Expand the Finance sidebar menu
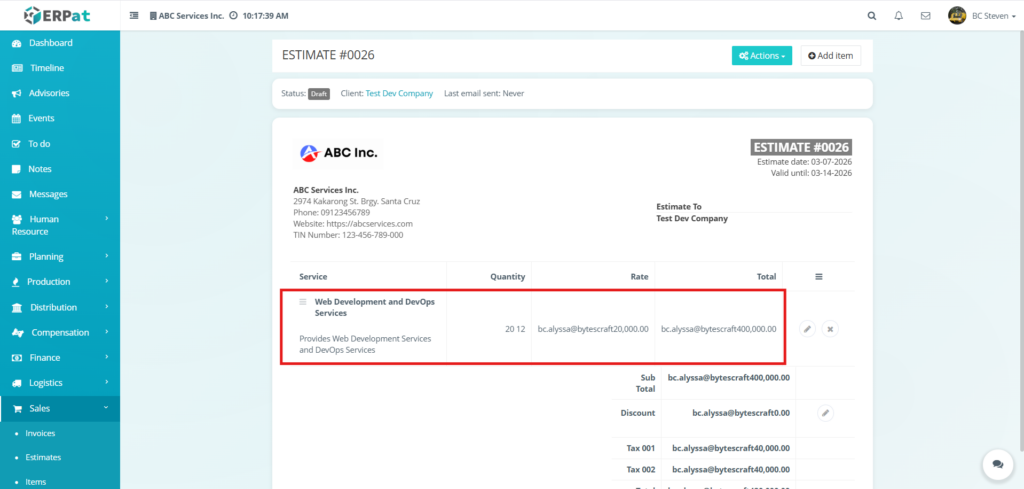 coord(59,357)
